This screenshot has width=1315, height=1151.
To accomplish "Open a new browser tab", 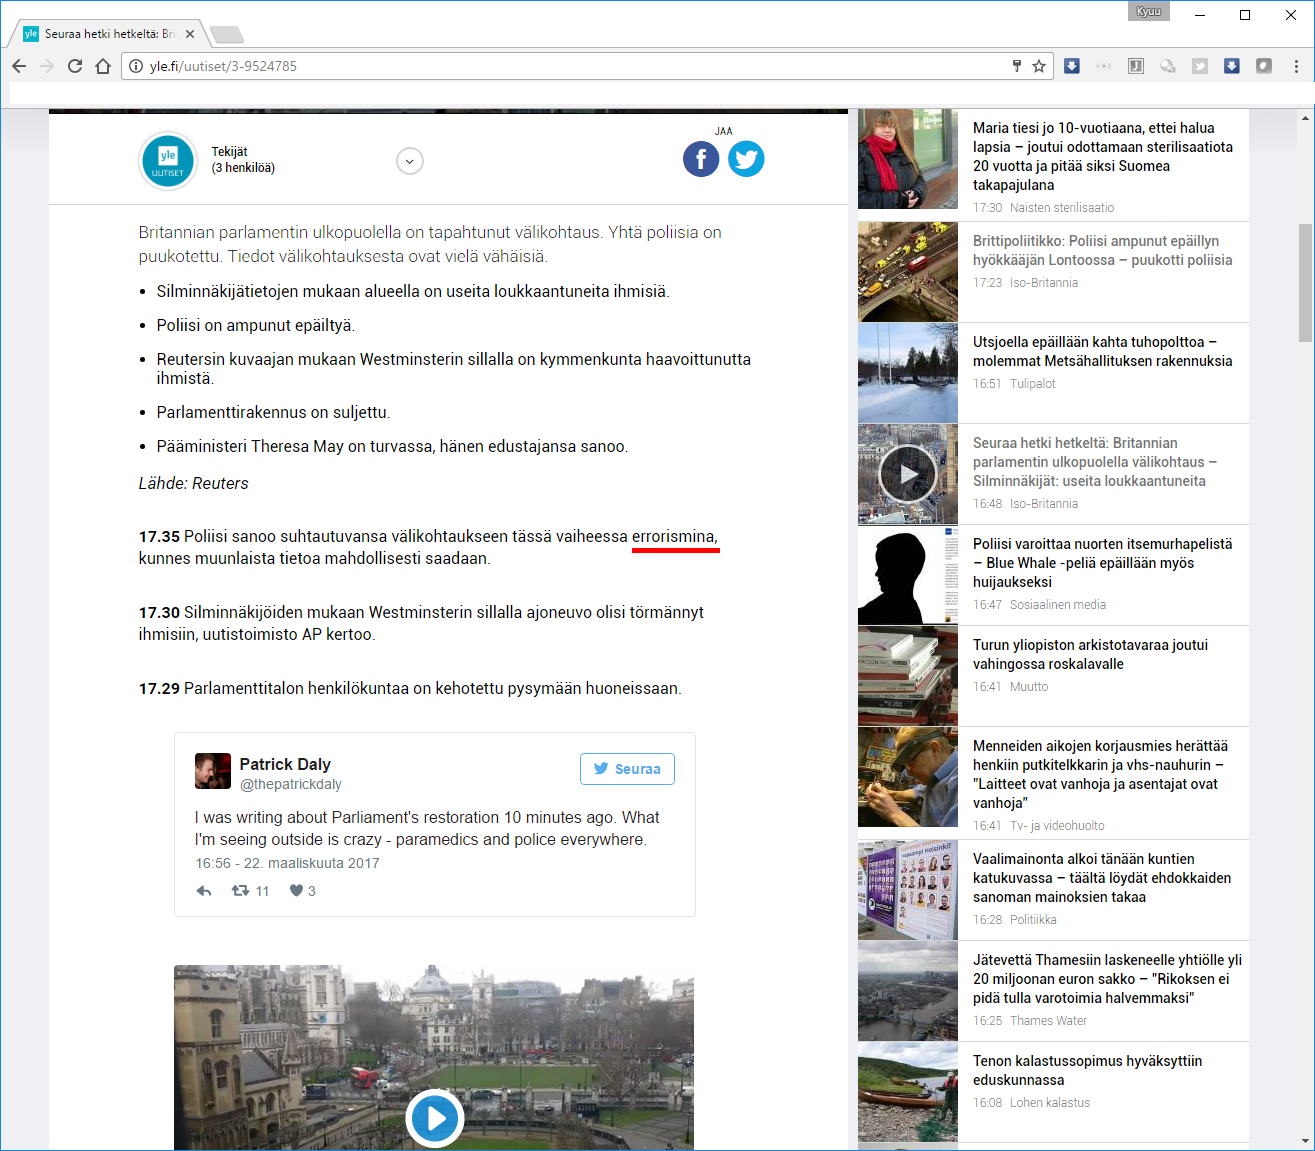I will (227, 35).
